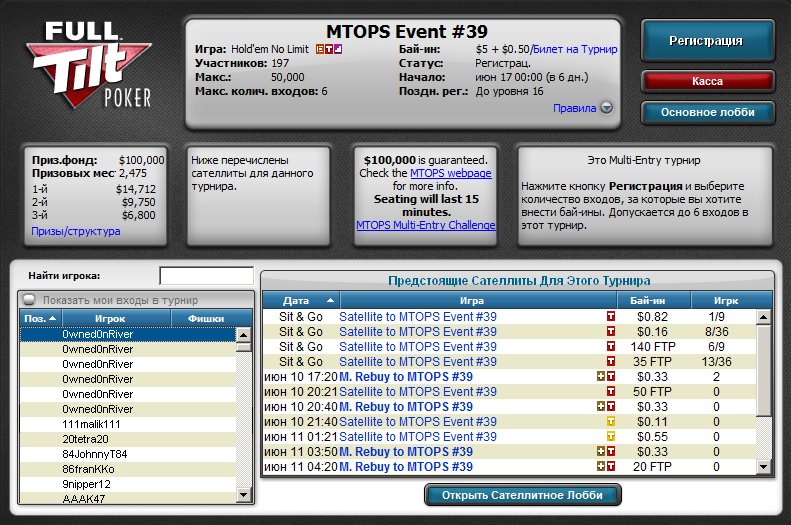The width and height of the screenshot is (791, 525).
Task: Open Satellite to MTOPS Event #39 at июн 11 01:21
Action: [418, 437]
